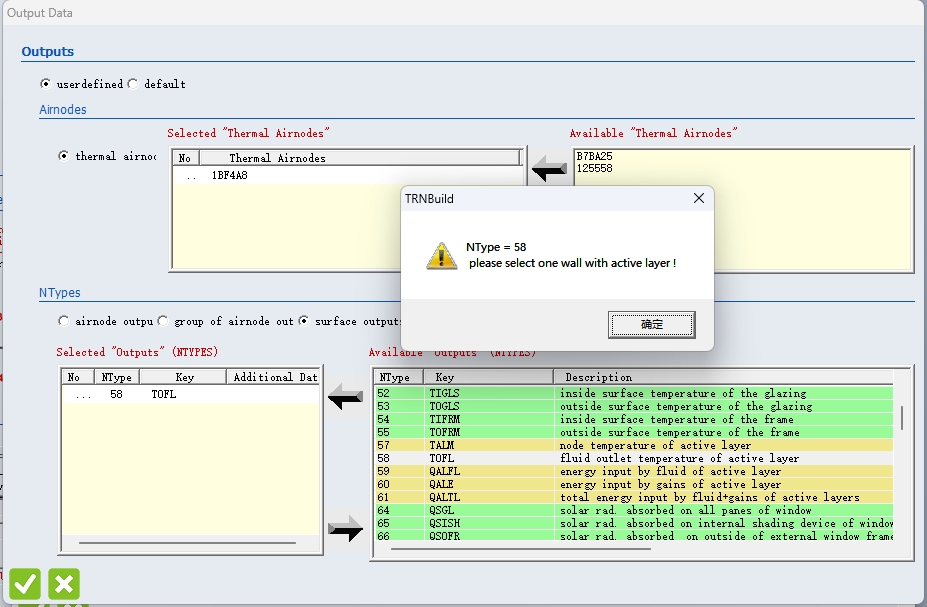Click the yellow warning icon in the dialog
Viewport: 927px width, 607px height.
tap(441, 255)
